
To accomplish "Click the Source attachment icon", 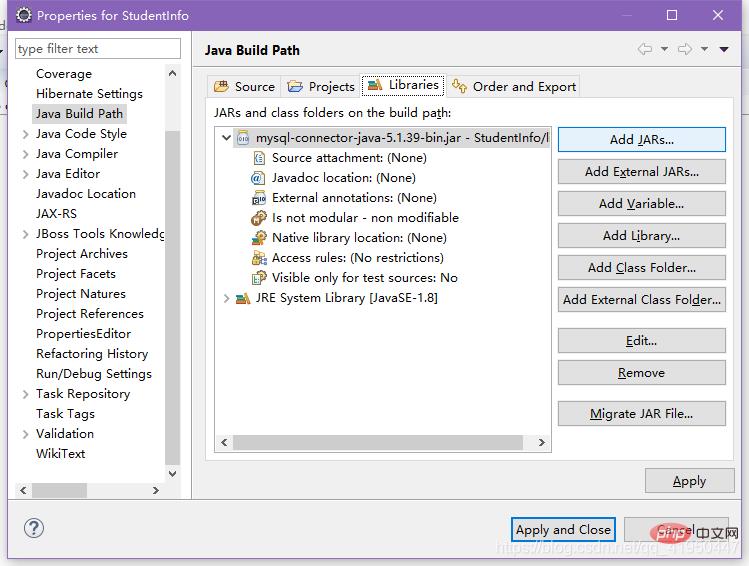I will click(x=259, y=158).
